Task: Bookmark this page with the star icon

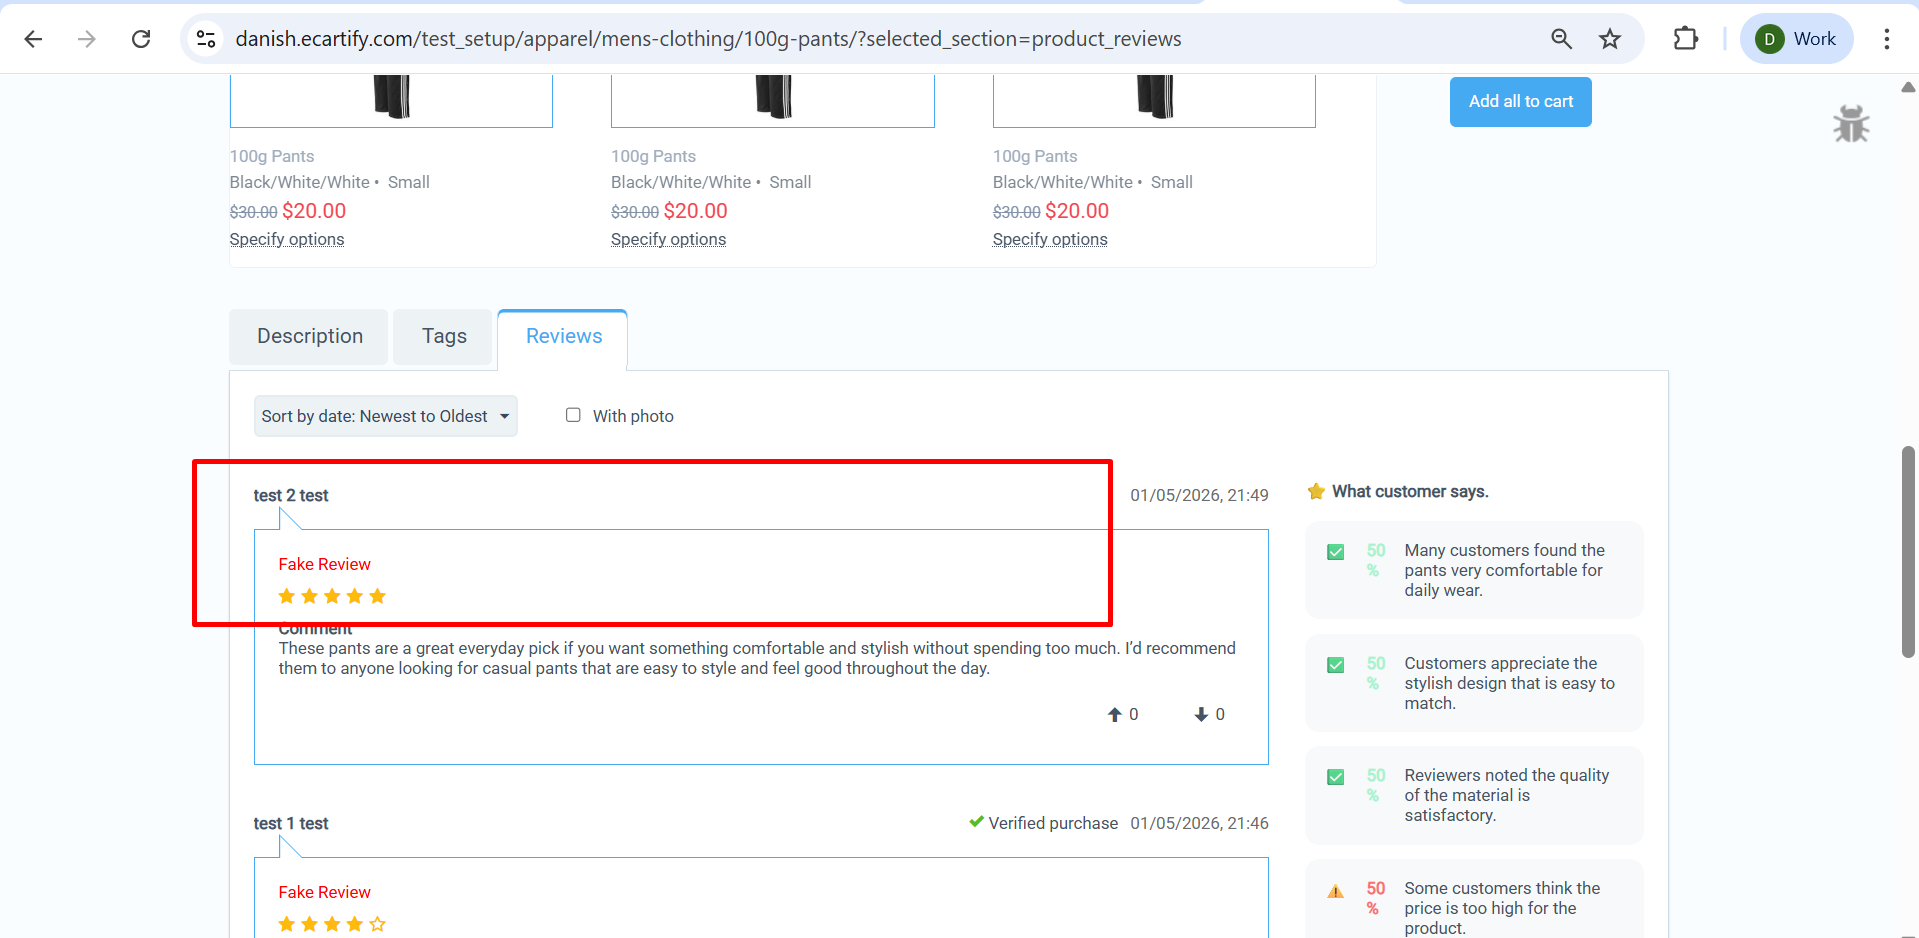Action: click(1610, 39)
